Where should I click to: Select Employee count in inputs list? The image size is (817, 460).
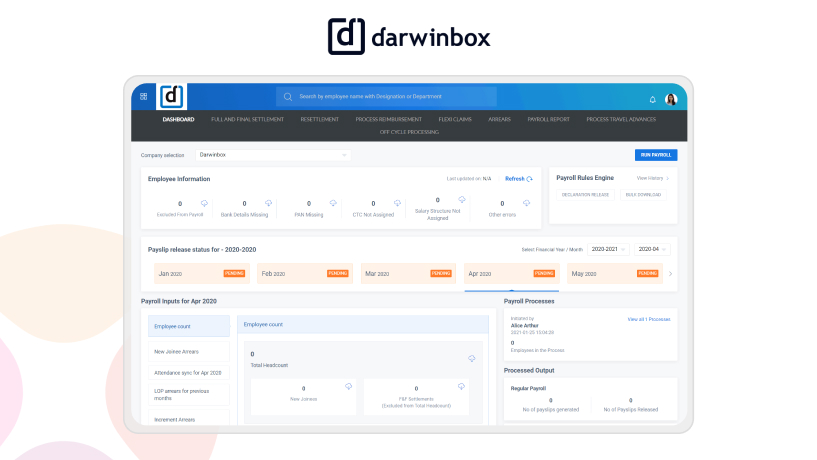click(x=189, y=326)
